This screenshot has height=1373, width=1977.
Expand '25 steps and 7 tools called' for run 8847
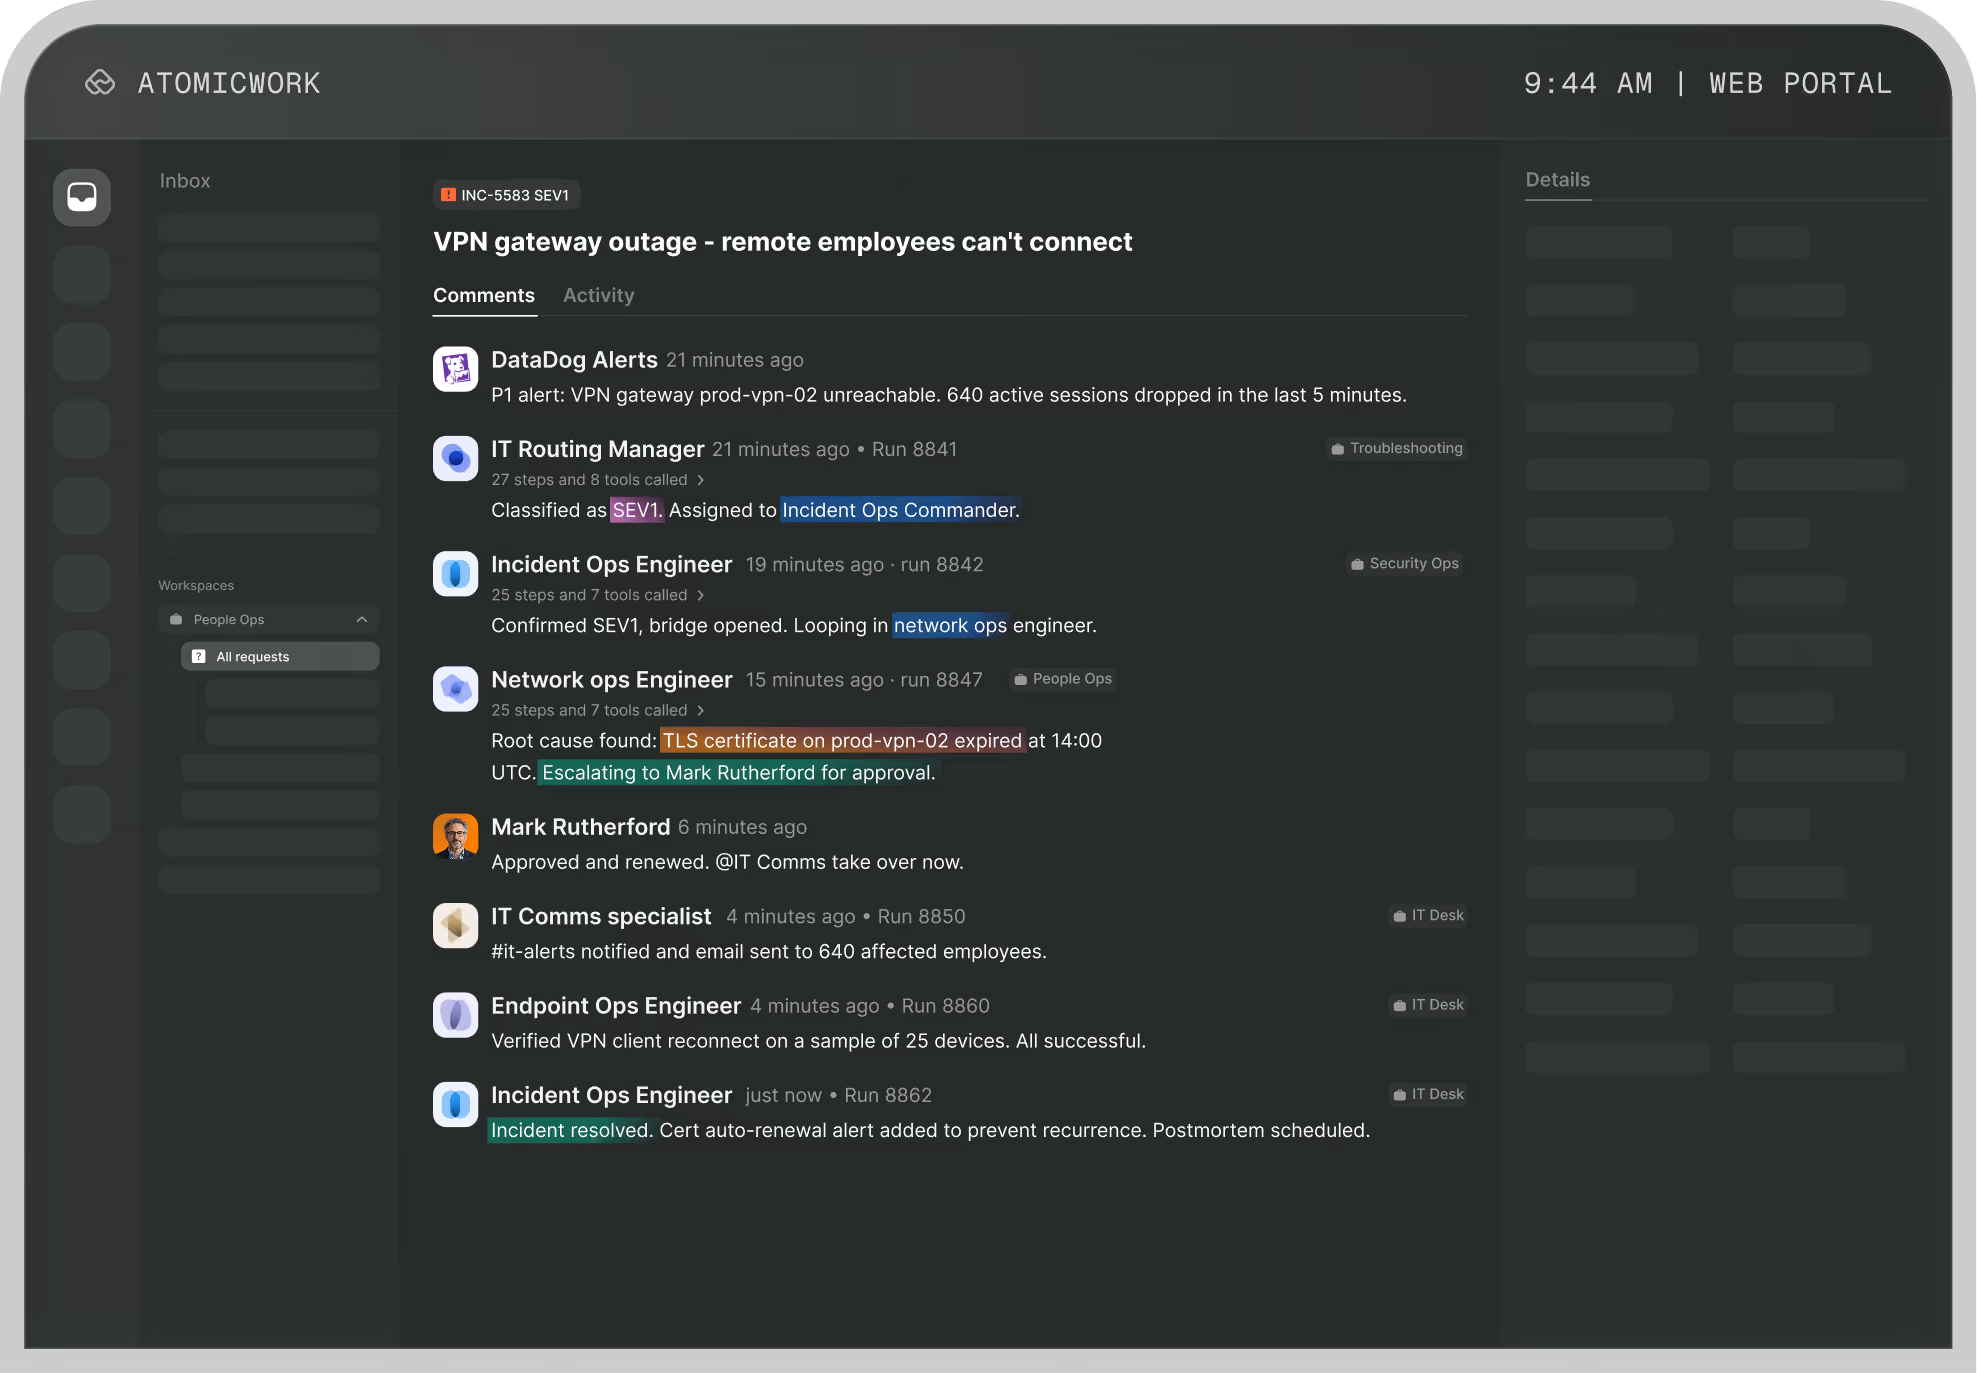click(598, 710)
